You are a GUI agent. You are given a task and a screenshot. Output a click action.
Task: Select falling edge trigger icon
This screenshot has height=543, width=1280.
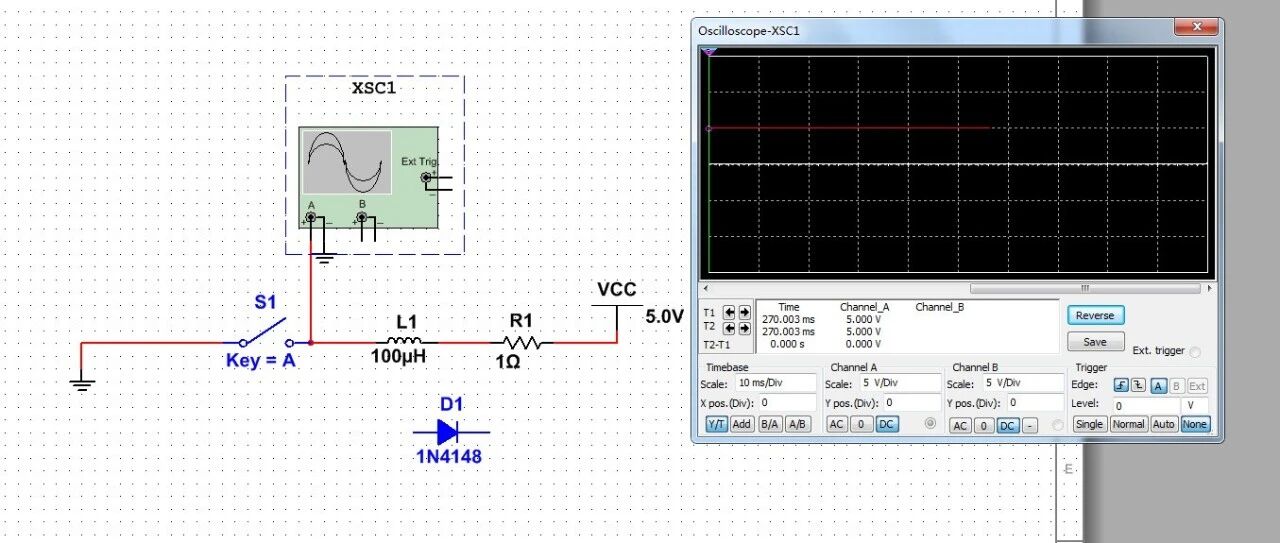click(x=1138, y=385)
